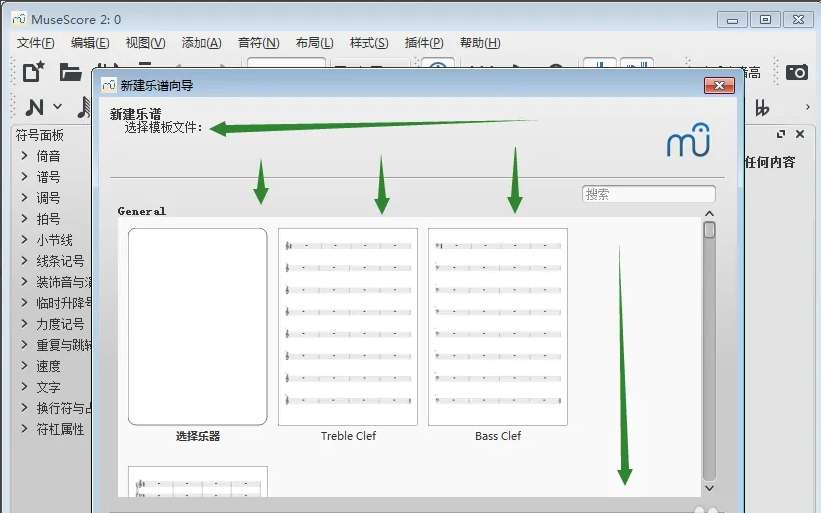Close the 新建乐谱向导 dialog

719,85
